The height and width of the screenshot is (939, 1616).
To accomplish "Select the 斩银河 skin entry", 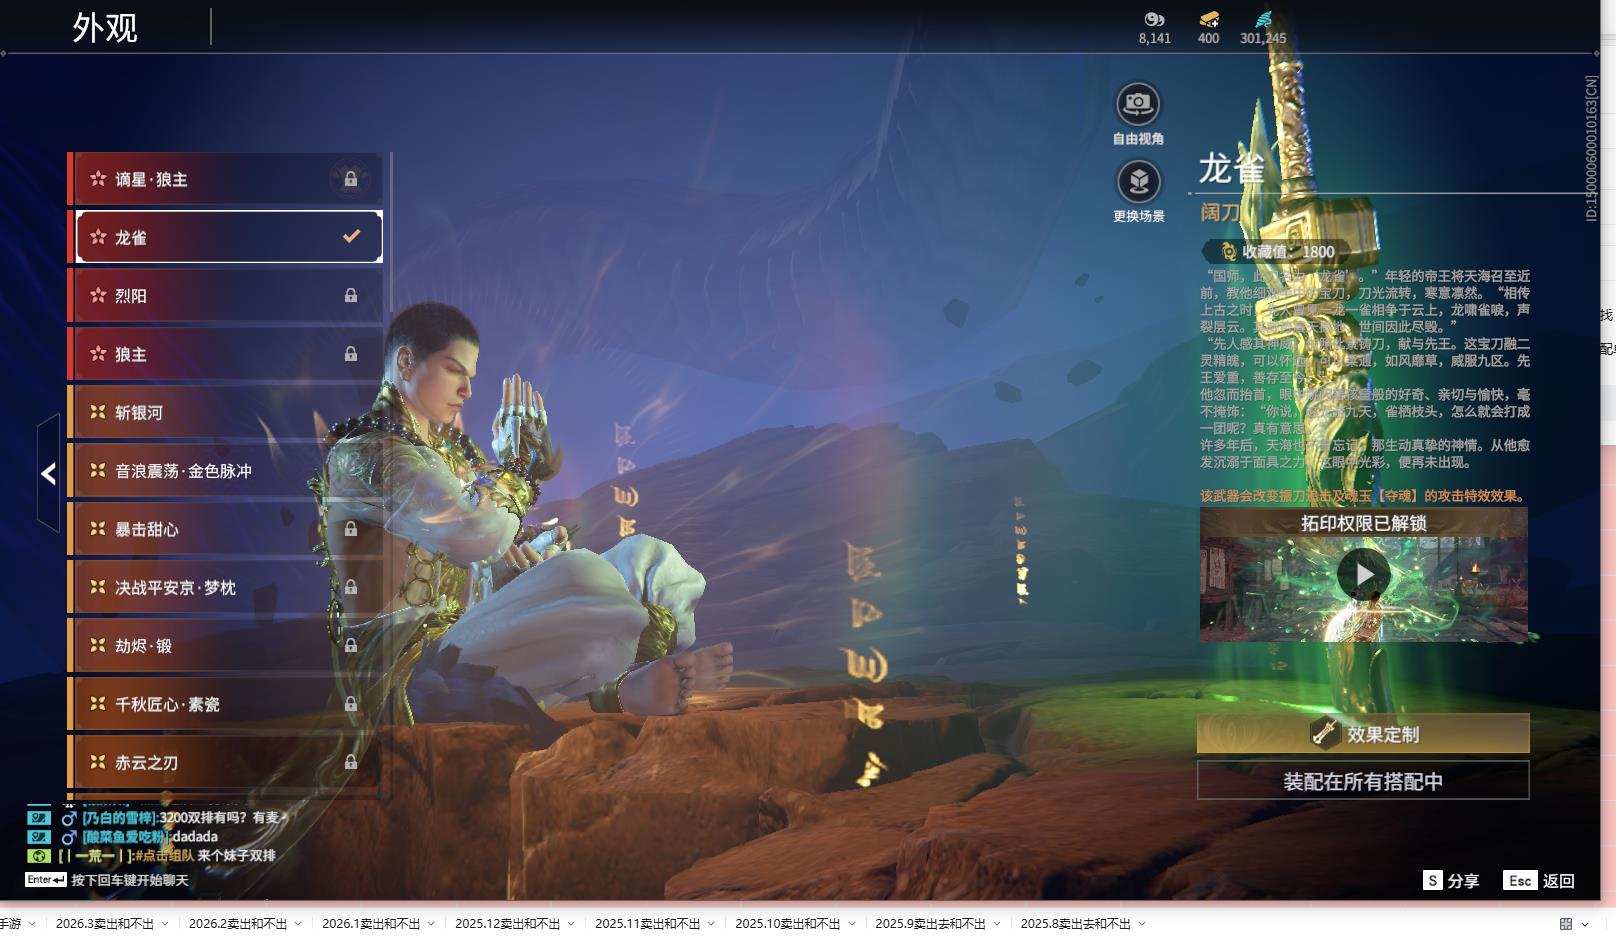I will click(x=225, y=412).
